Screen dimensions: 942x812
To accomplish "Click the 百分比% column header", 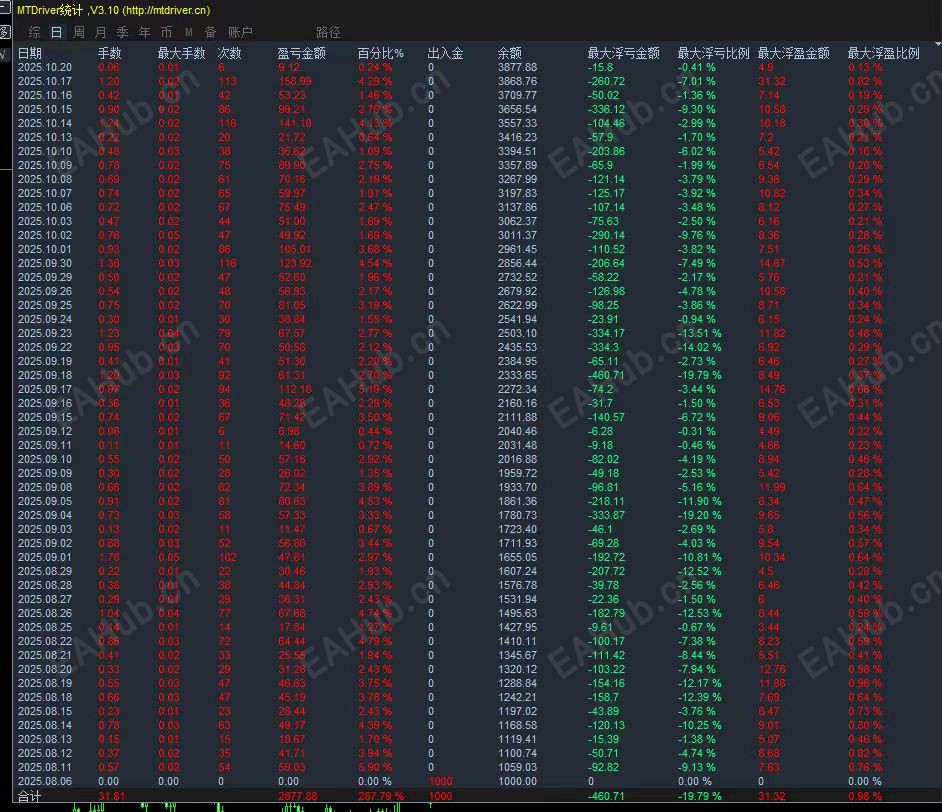I will pos(381,53).
